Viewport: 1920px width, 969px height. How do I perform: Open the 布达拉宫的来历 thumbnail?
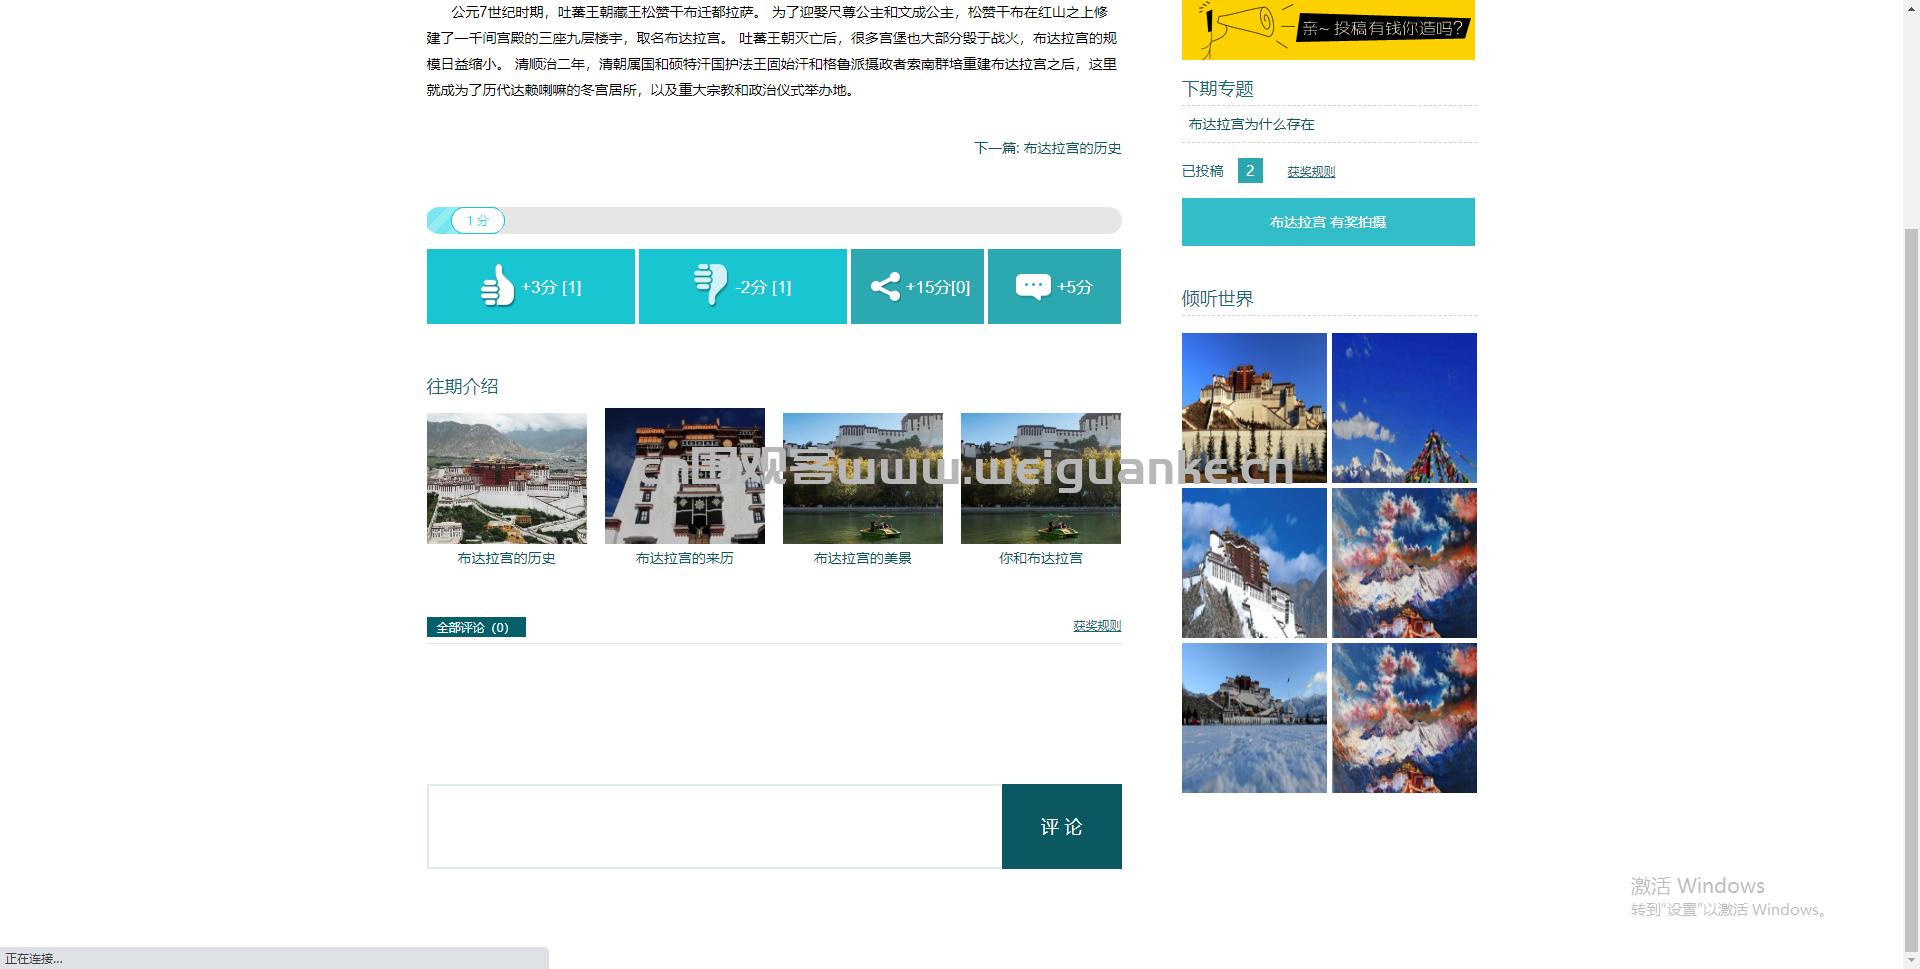tap(684, 475)
